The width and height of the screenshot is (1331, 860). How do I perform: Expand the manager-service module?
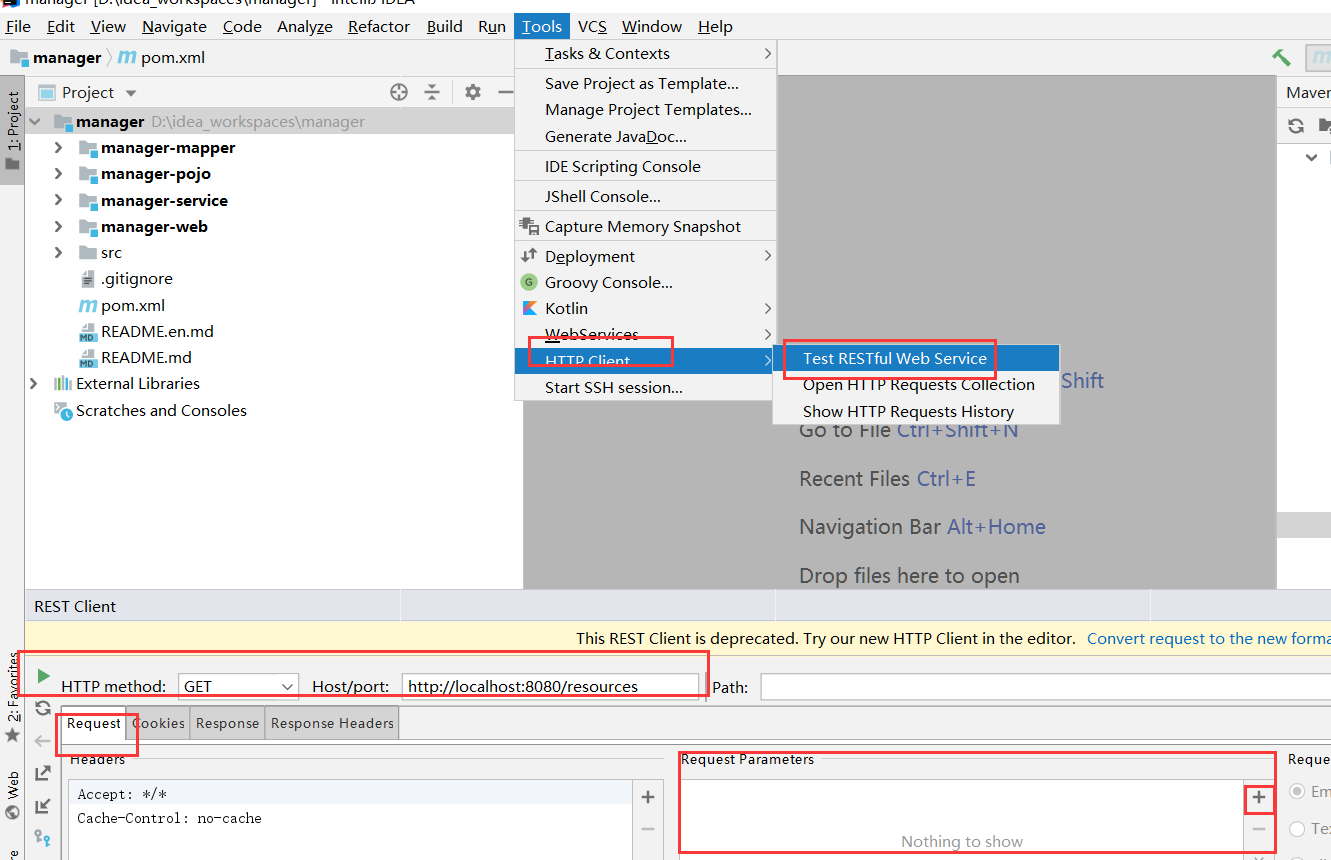pos(58,201)
